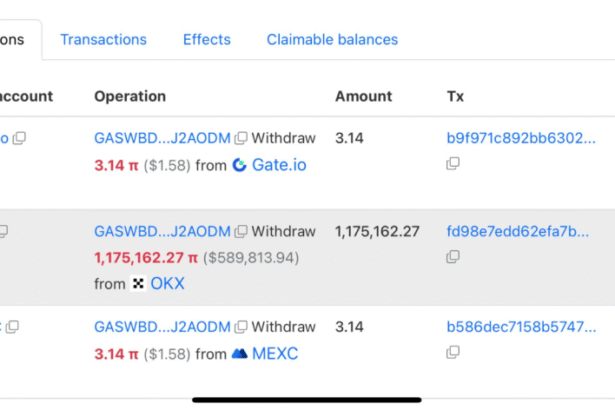Open GASWBD account link in OKX row
Image resolution: width=615 pixels, height=410 pixels.
[162, 232]
